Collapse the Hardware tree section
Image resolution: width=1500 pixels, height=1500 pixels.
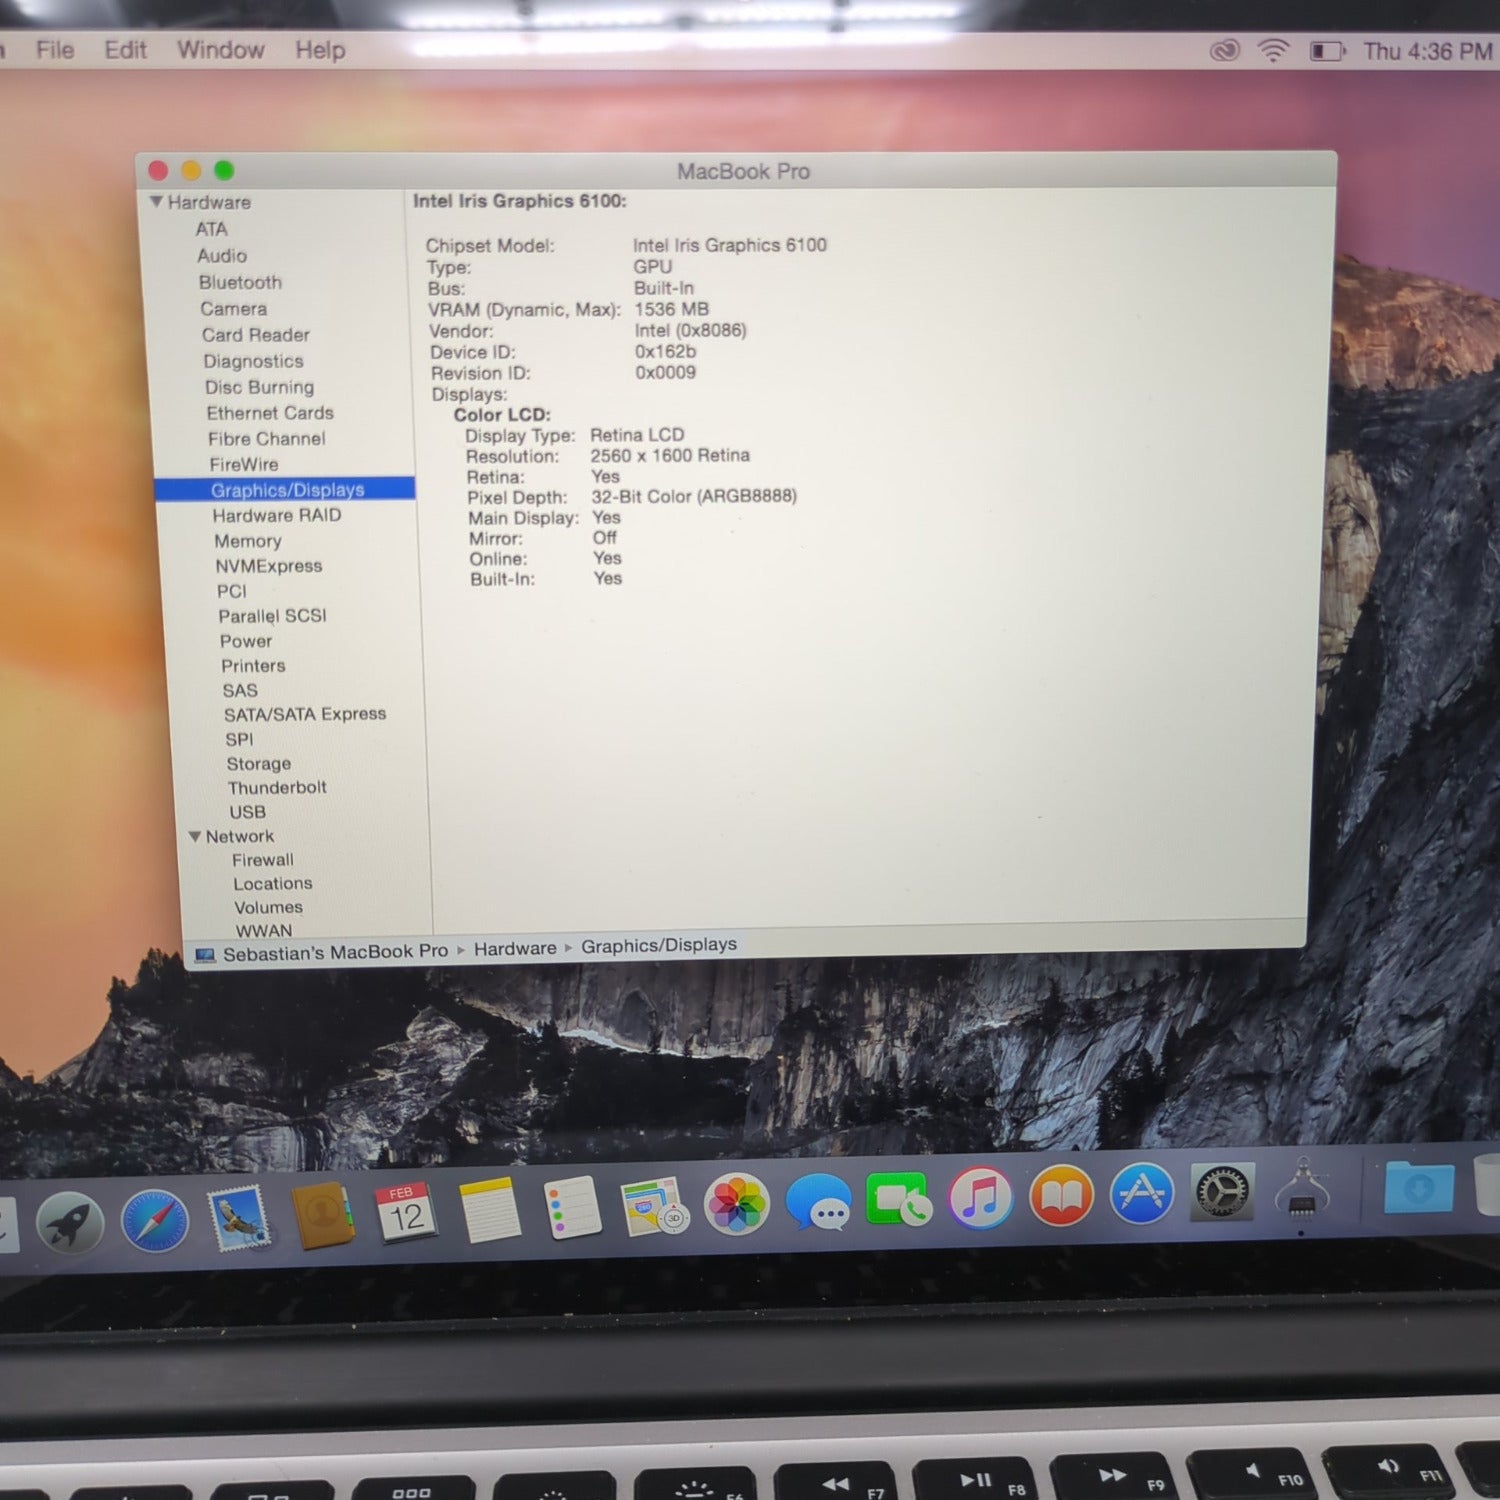pyautogui.click(x=156, y=202)
